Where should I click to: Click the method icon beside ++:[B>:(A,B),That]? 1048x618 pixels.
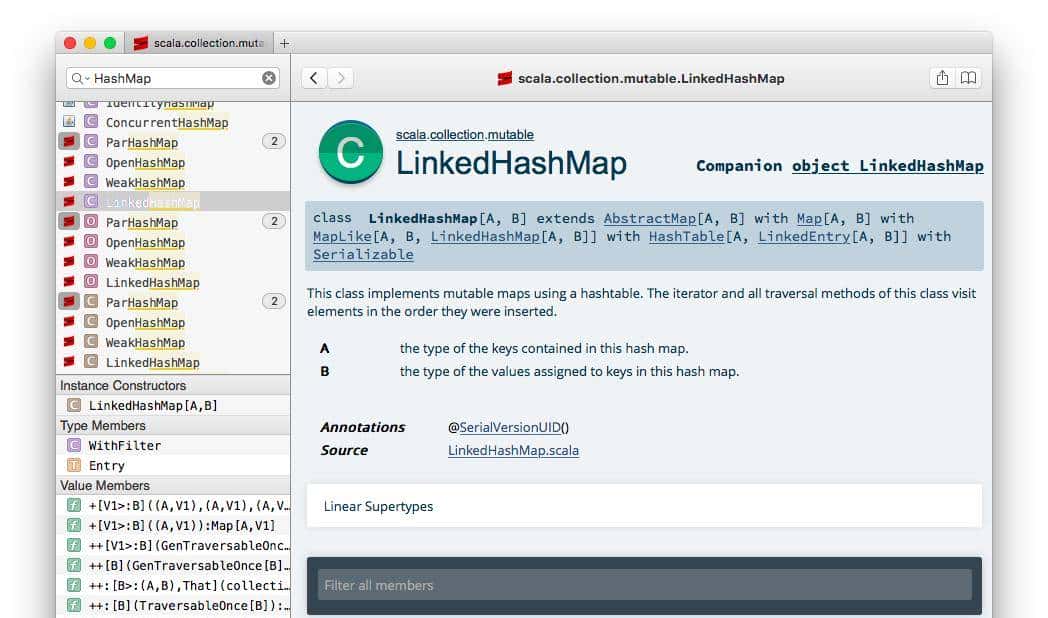(74, 585)
